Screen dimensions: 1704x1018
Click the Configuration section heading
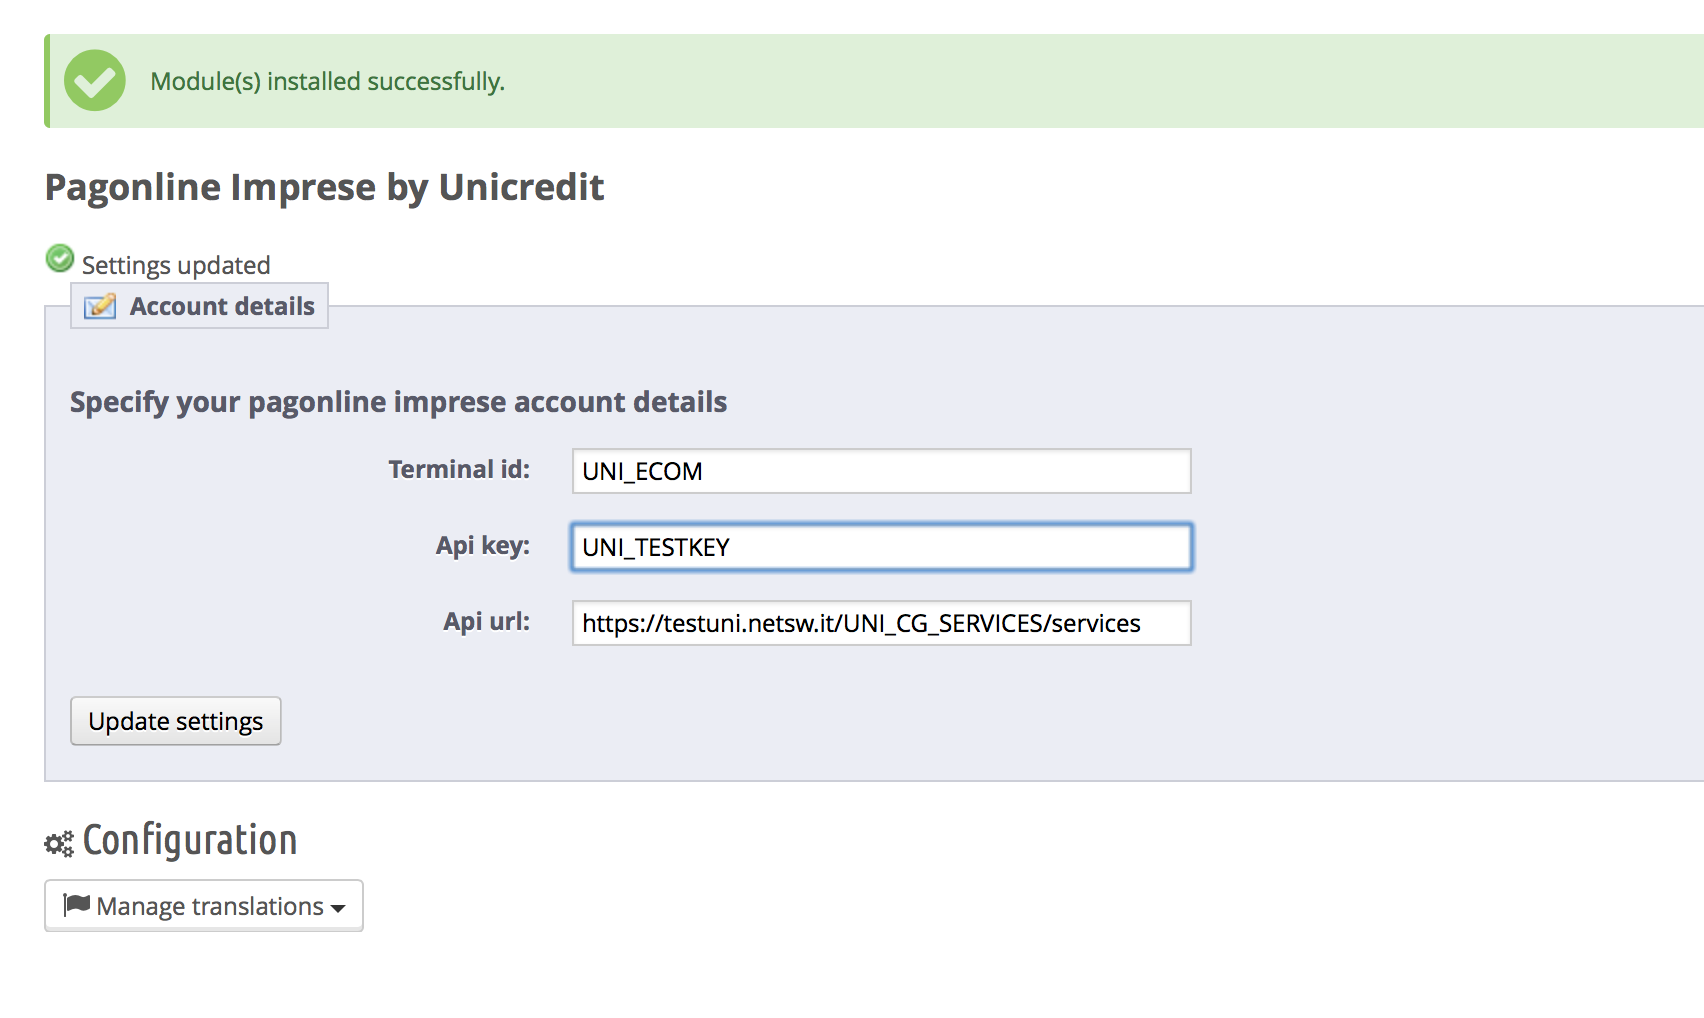click(x=190, y=840)
